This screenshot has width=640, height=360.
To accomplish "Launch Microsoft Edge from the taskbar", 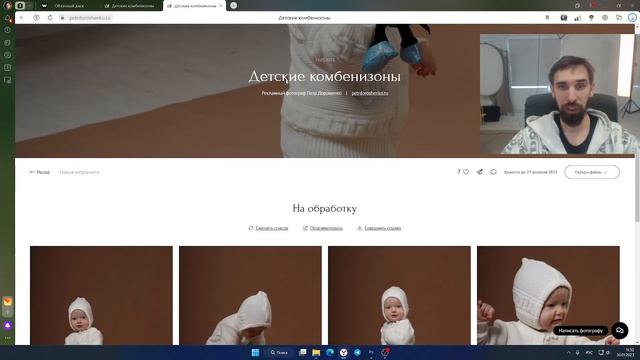I will (x=330, y=352).
